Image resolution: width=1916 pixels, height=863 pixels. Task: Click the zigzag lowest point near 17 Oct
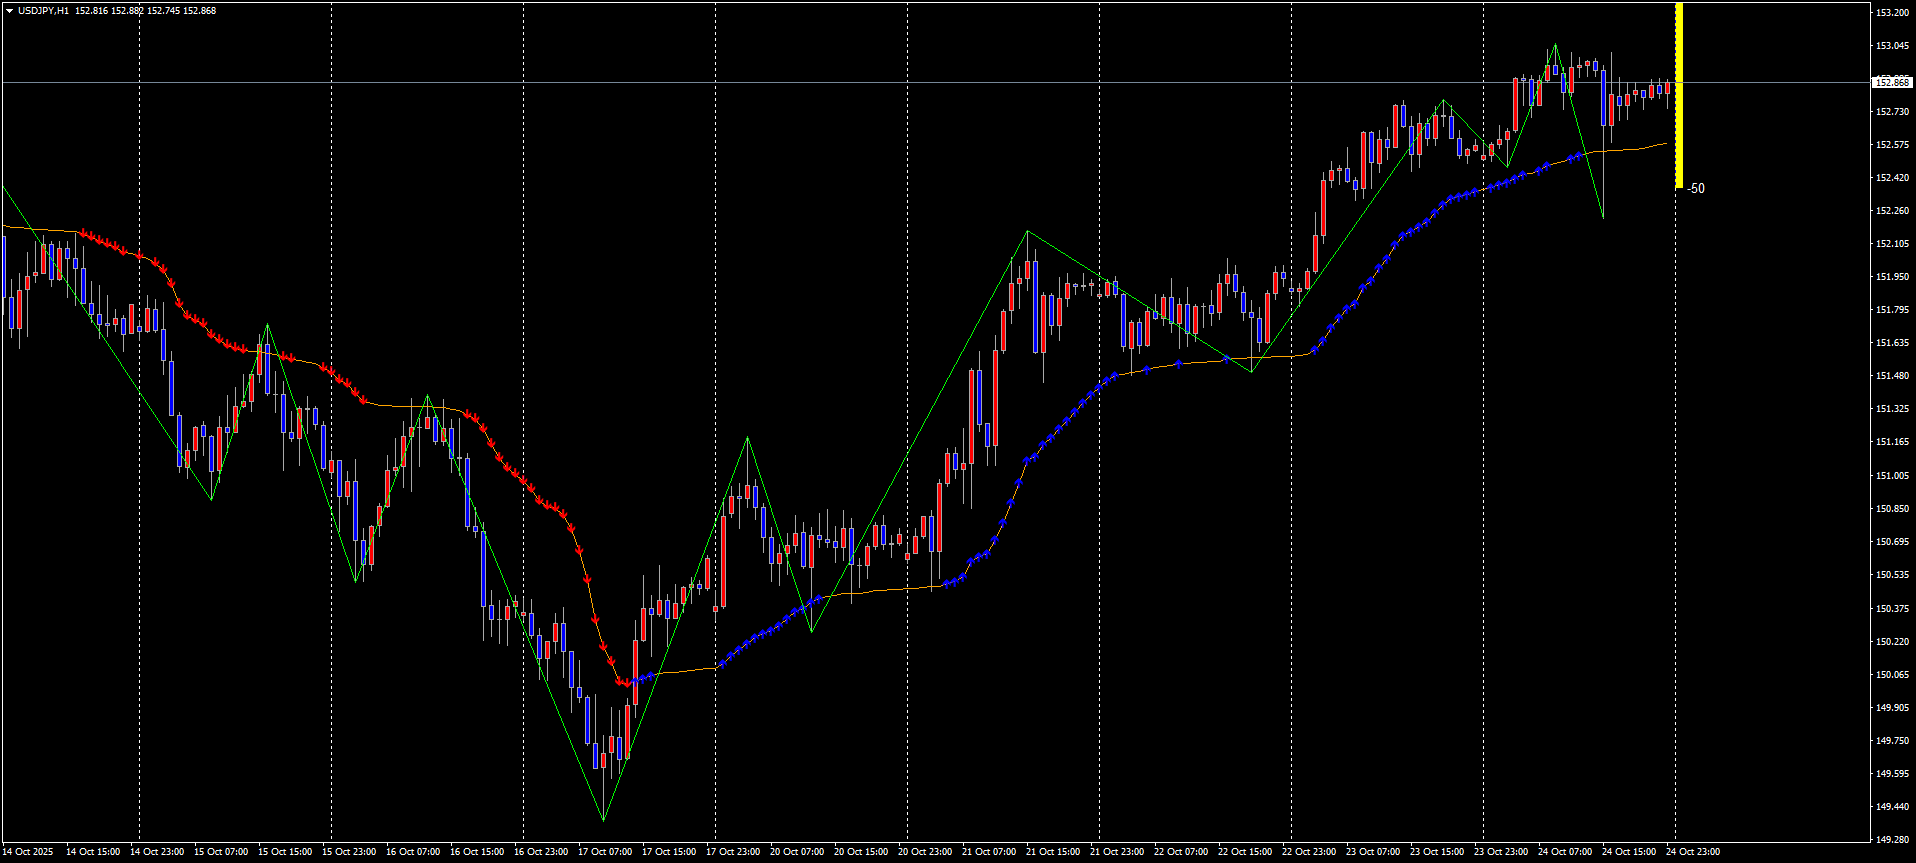pos(604,820)
